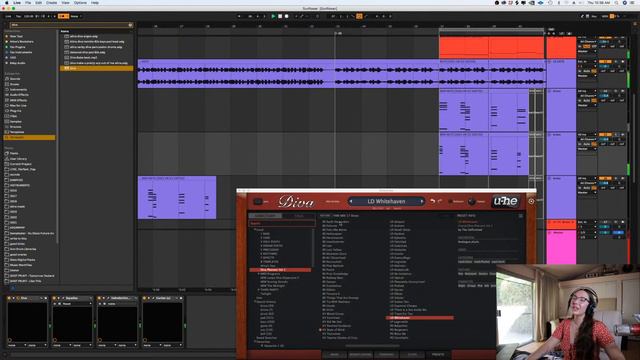This screenshot has height=360, width=640.
Task: Select the MIDI clip at arrangement start
Action: [177, 198]
